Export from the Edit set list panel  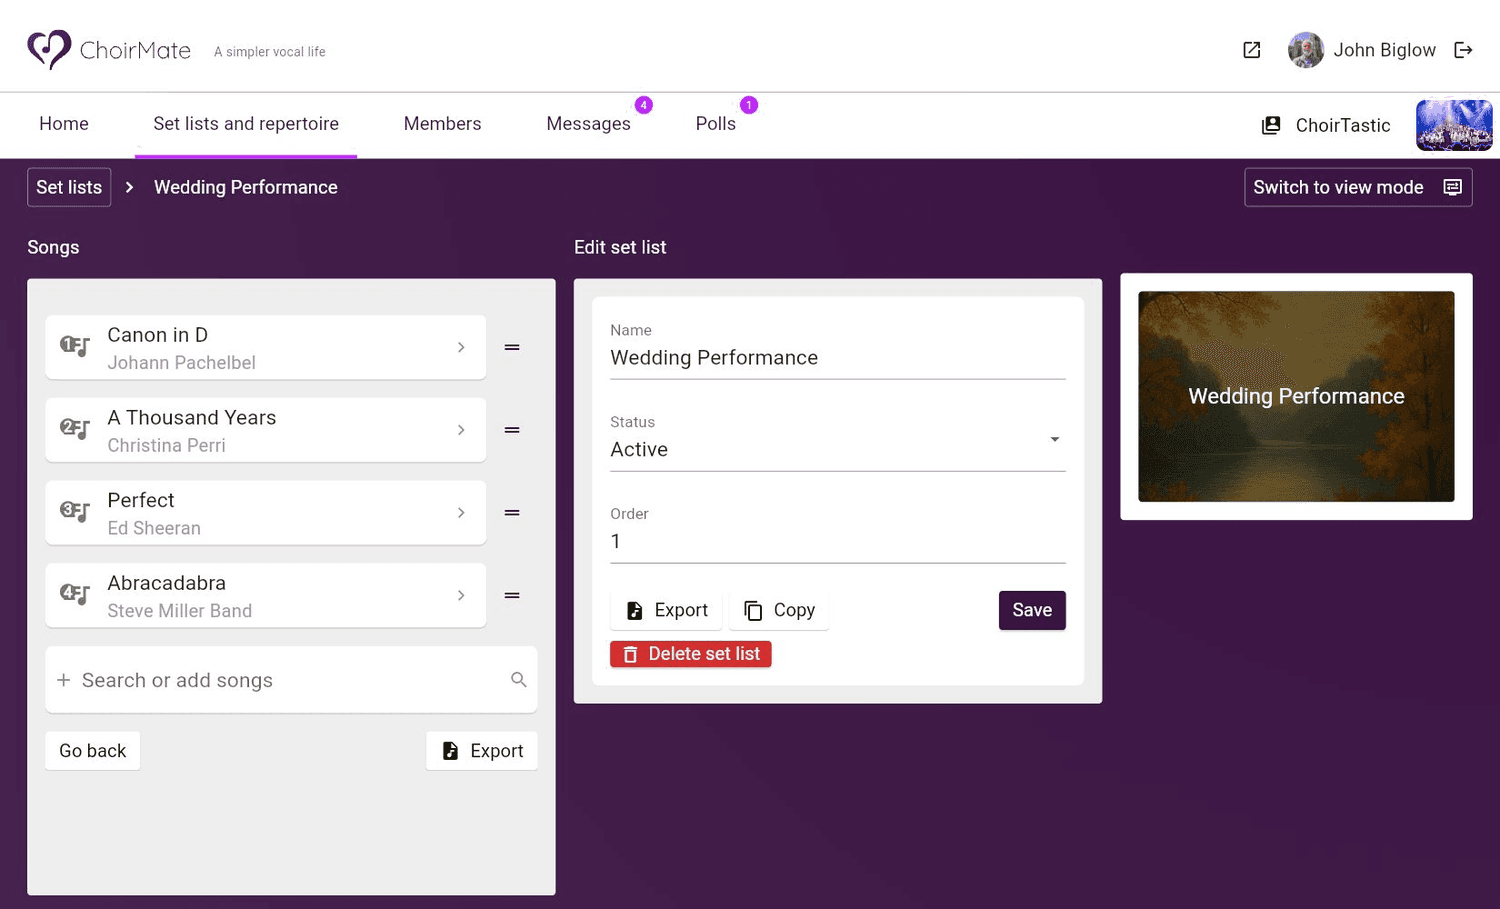click(666, 610)
